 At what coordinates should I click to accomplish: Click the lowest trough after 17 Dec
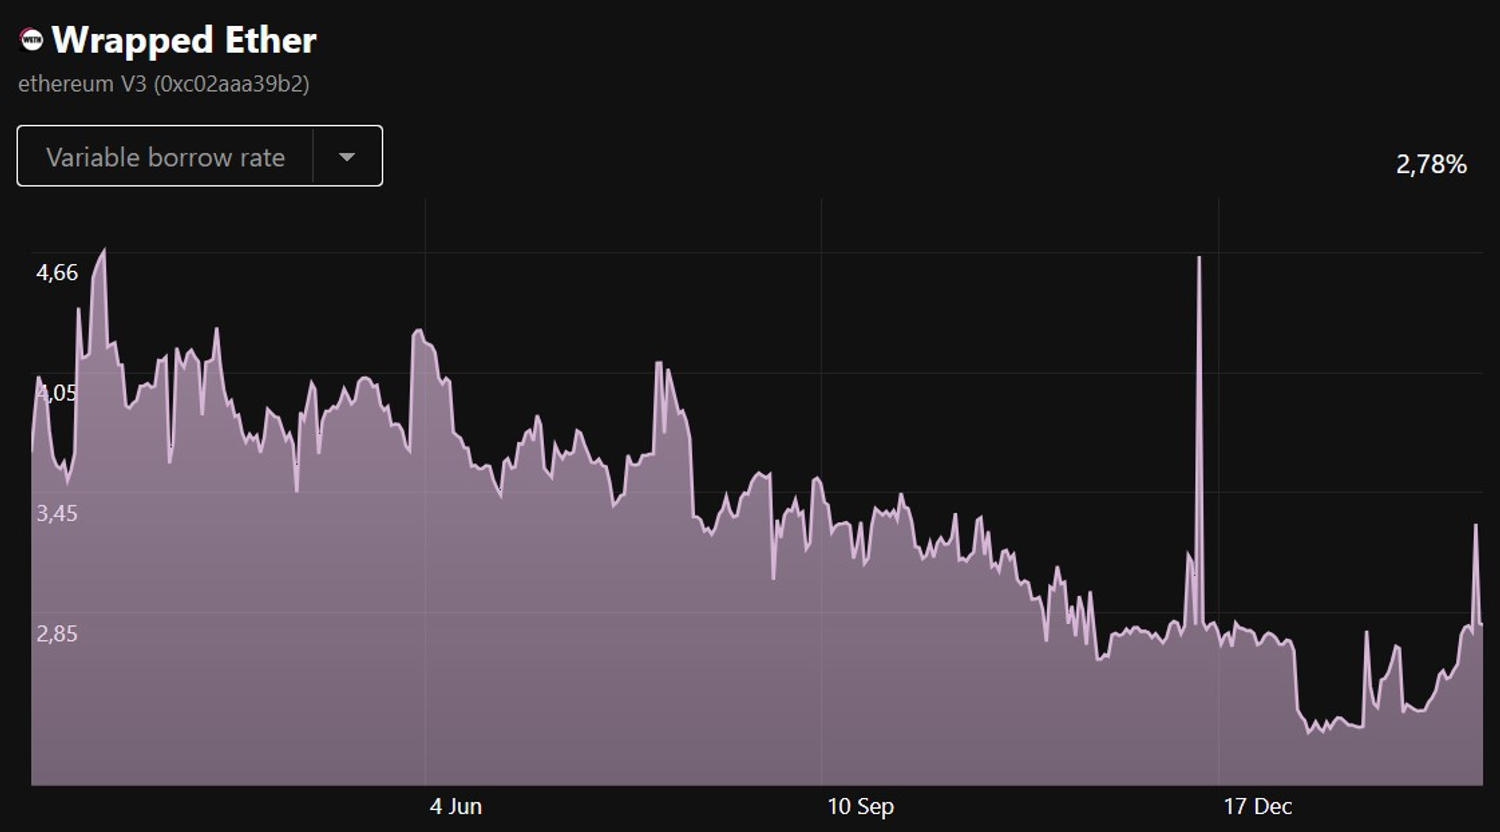(1309, 732)
